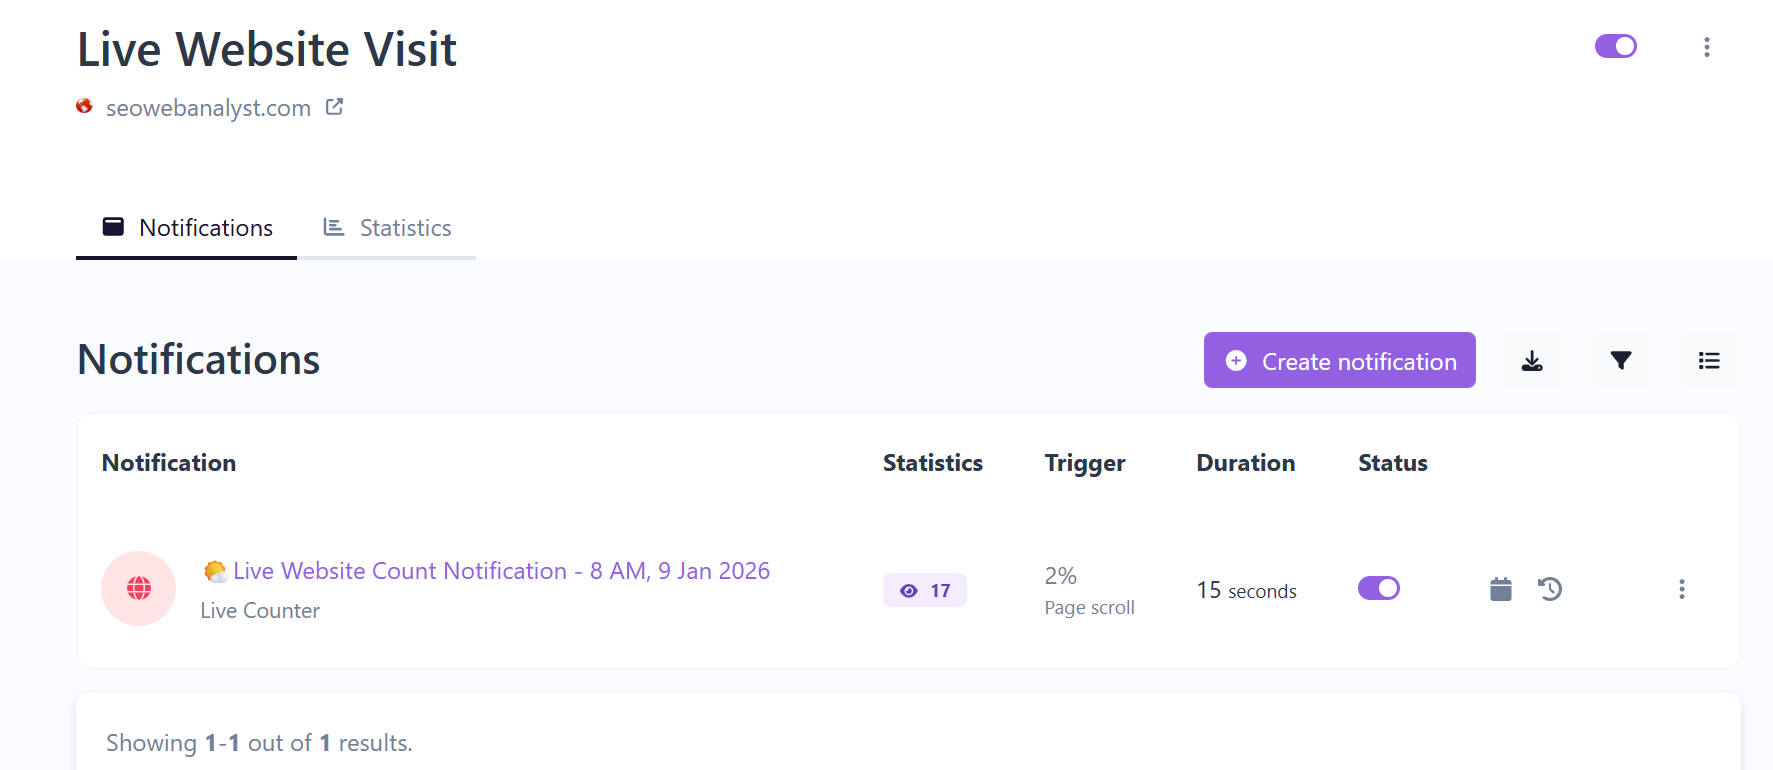Click the red globe Live Counter icon
This screenshot has height=770, width=1773.
(139, 588)
